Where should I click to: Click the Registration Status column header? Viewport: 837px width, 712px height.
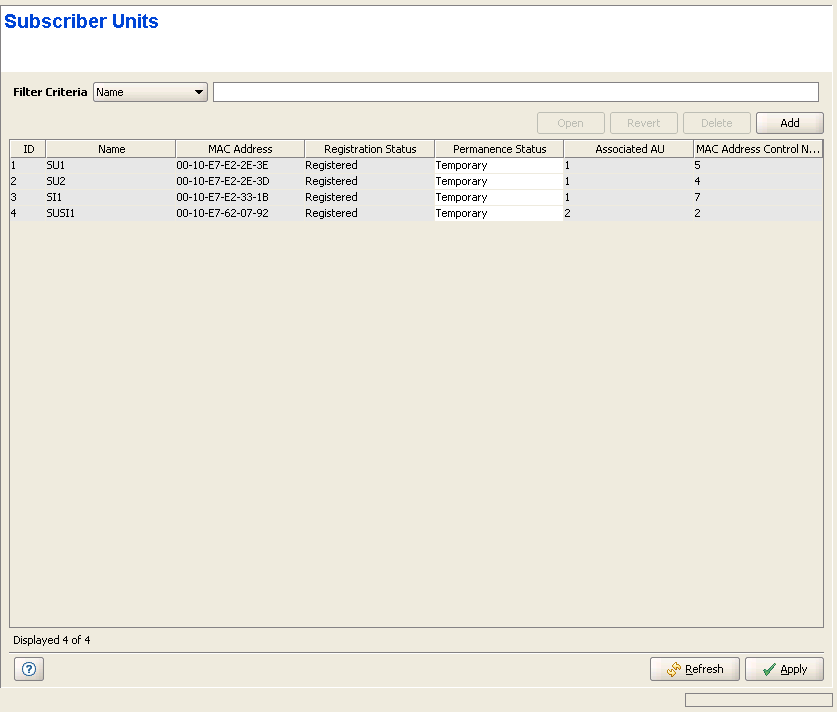pyautogui.click(x=369, y=149)
